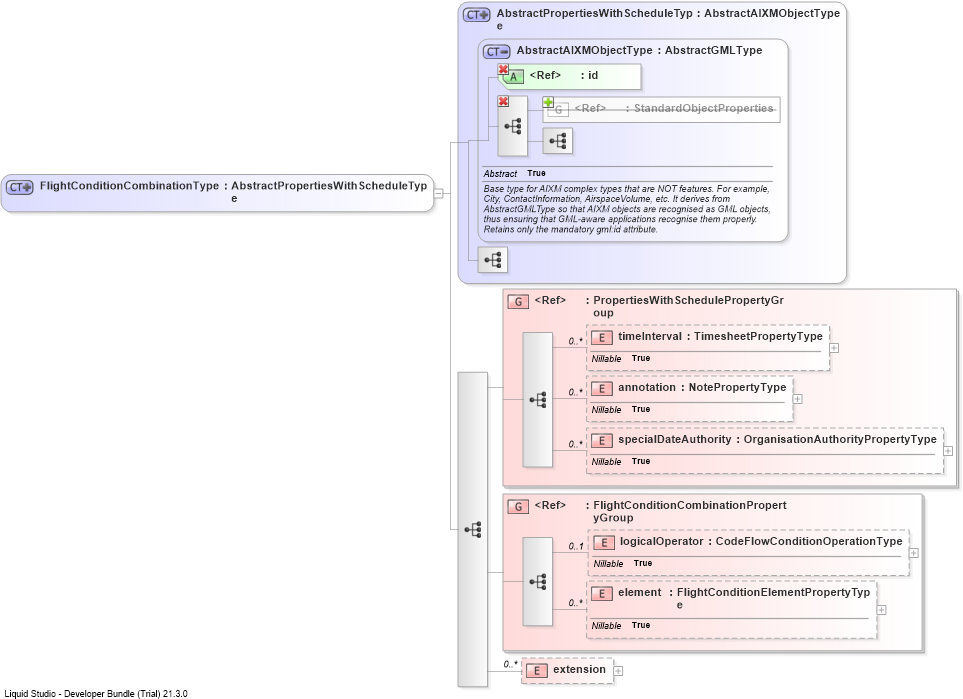This screenshot has width=963, height=699.
Task: Expand the element FlightConditionElementPropertyType node
Action: coord(881,610)
